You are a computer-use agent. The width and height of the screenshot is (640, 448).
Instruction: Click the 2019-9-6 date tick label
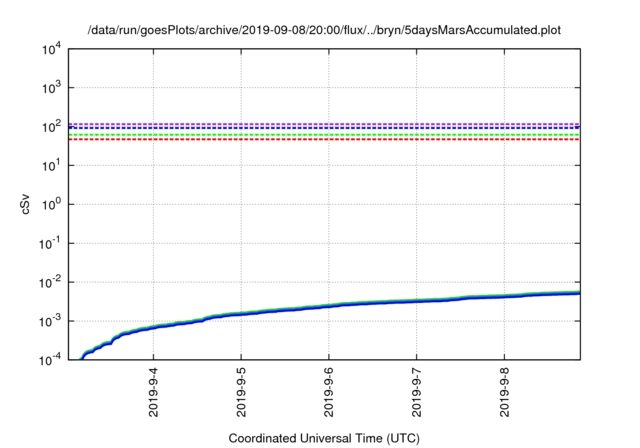(x=329, y=392)
